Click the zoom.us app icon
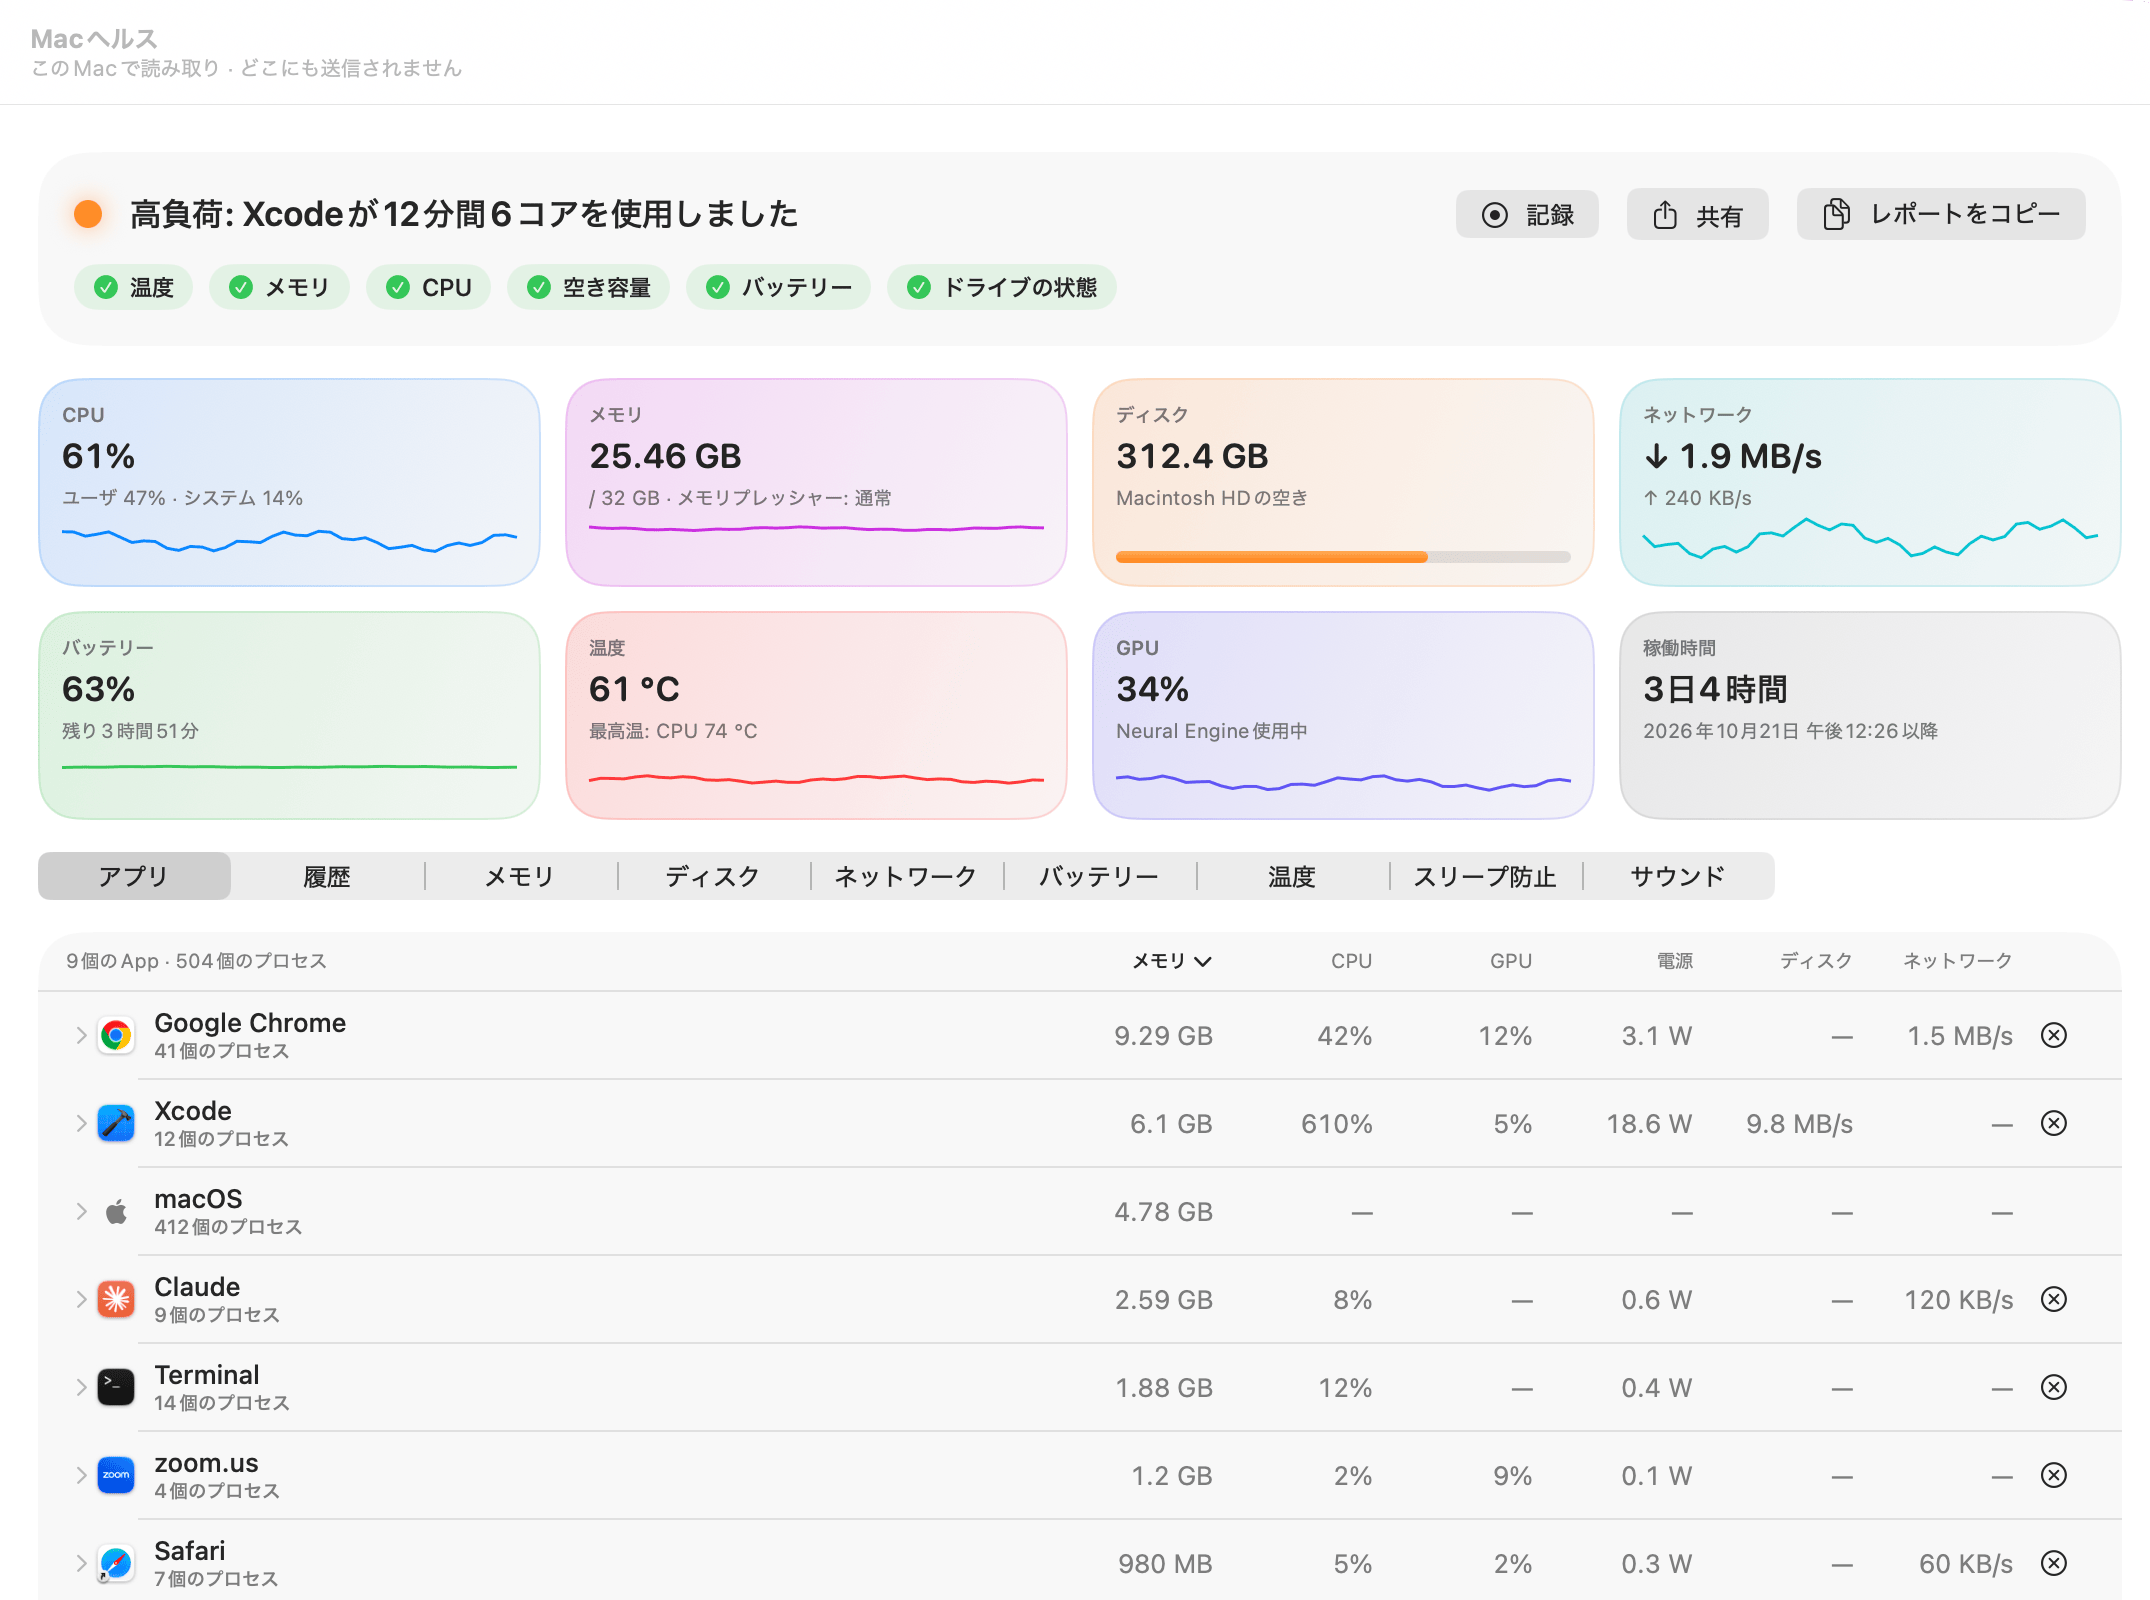Viewport: 2150px width, 1600px height. (116, 1476)
